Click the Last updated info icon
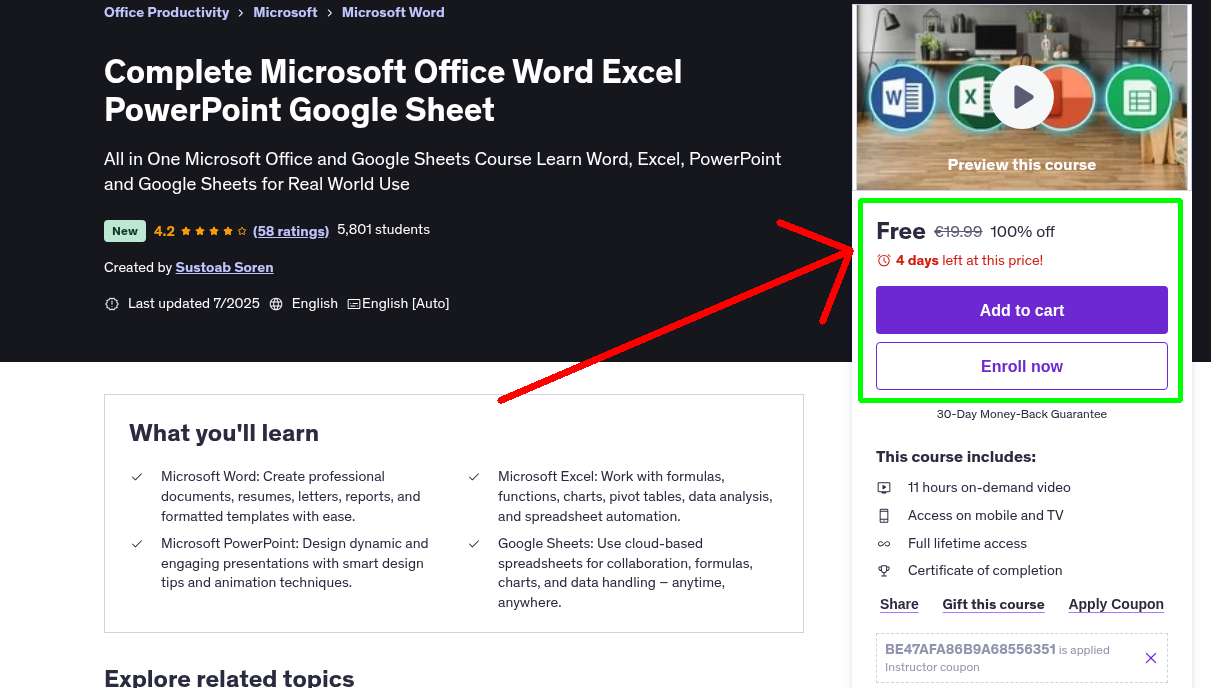This screenshot has height=688, width=1211. tap(112, 304)
